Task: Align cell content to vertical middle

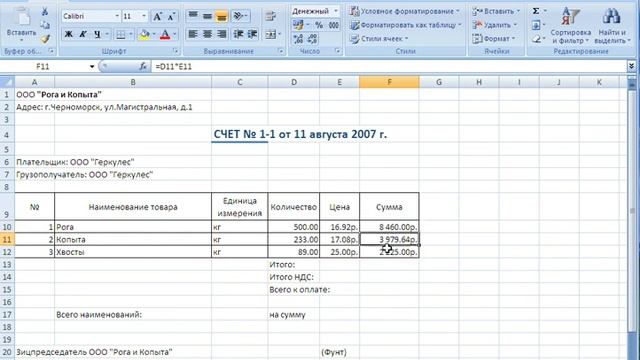Action: pyautogui.click(x=207, y=16)
